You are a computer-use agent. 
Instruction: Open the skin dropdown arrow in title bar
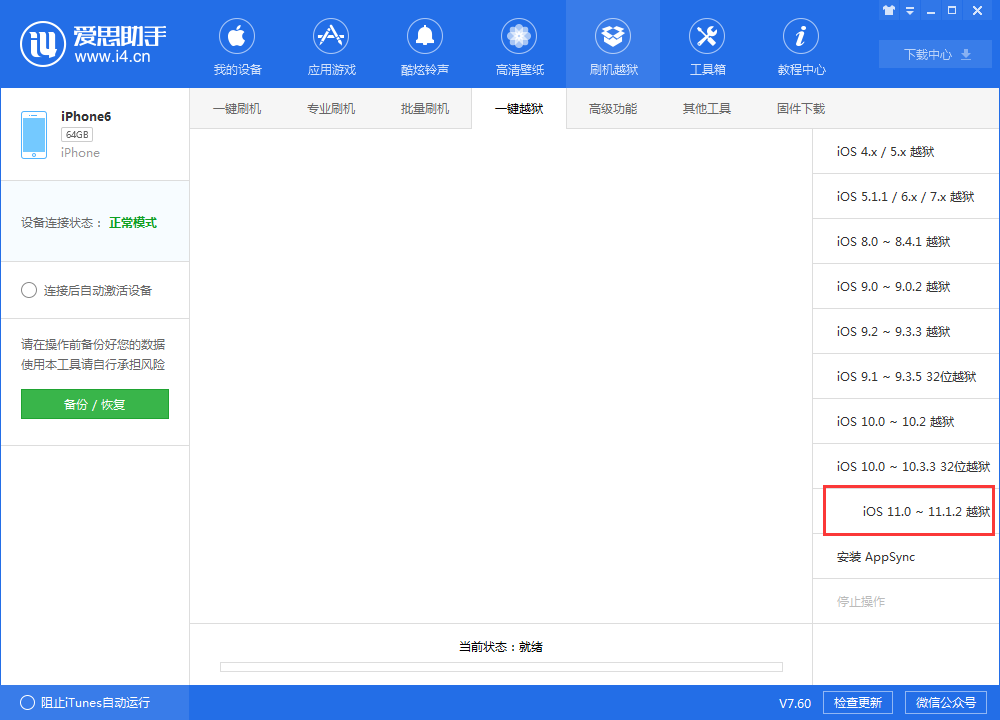pyautogui.click(x=908, y=10)
